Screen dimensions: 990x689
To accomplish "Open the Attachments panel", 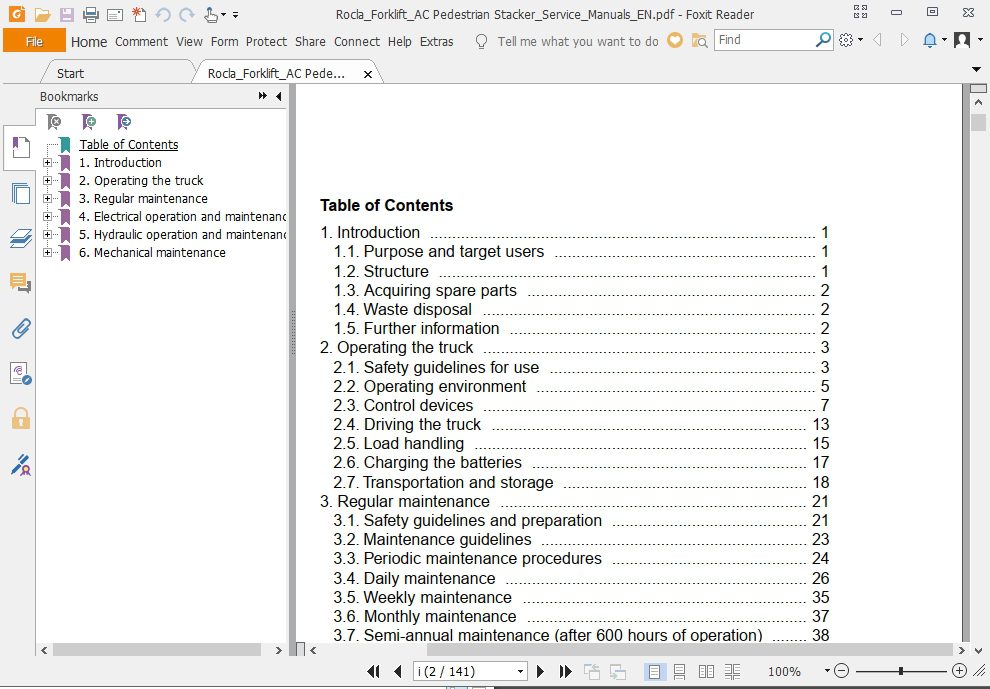I will pyautogui.click(x=21, y=326).
